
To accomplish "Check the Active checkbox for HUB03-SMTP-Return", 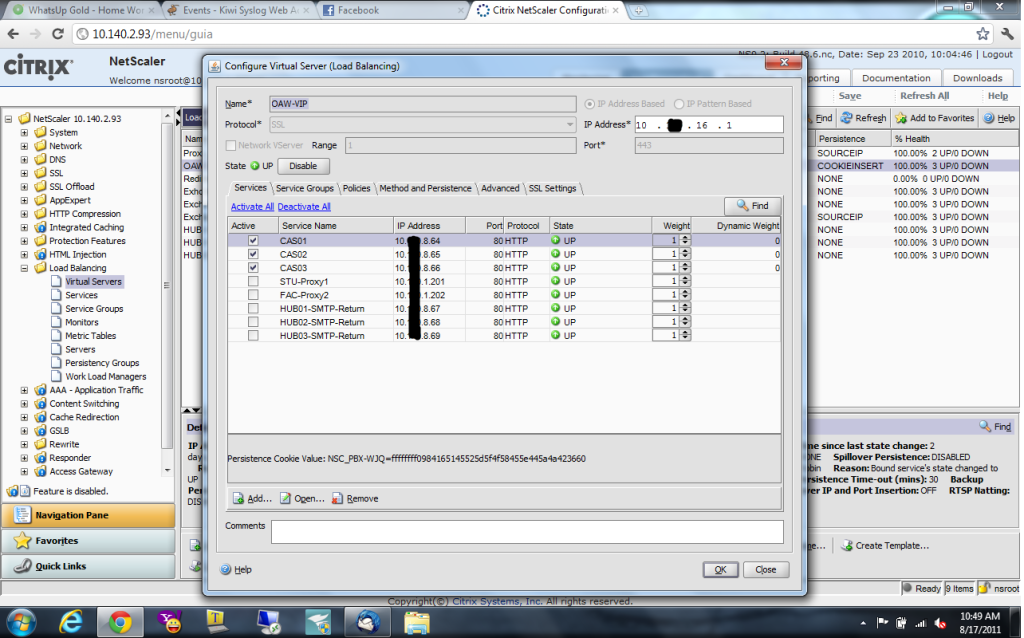I will click(253, 336).
